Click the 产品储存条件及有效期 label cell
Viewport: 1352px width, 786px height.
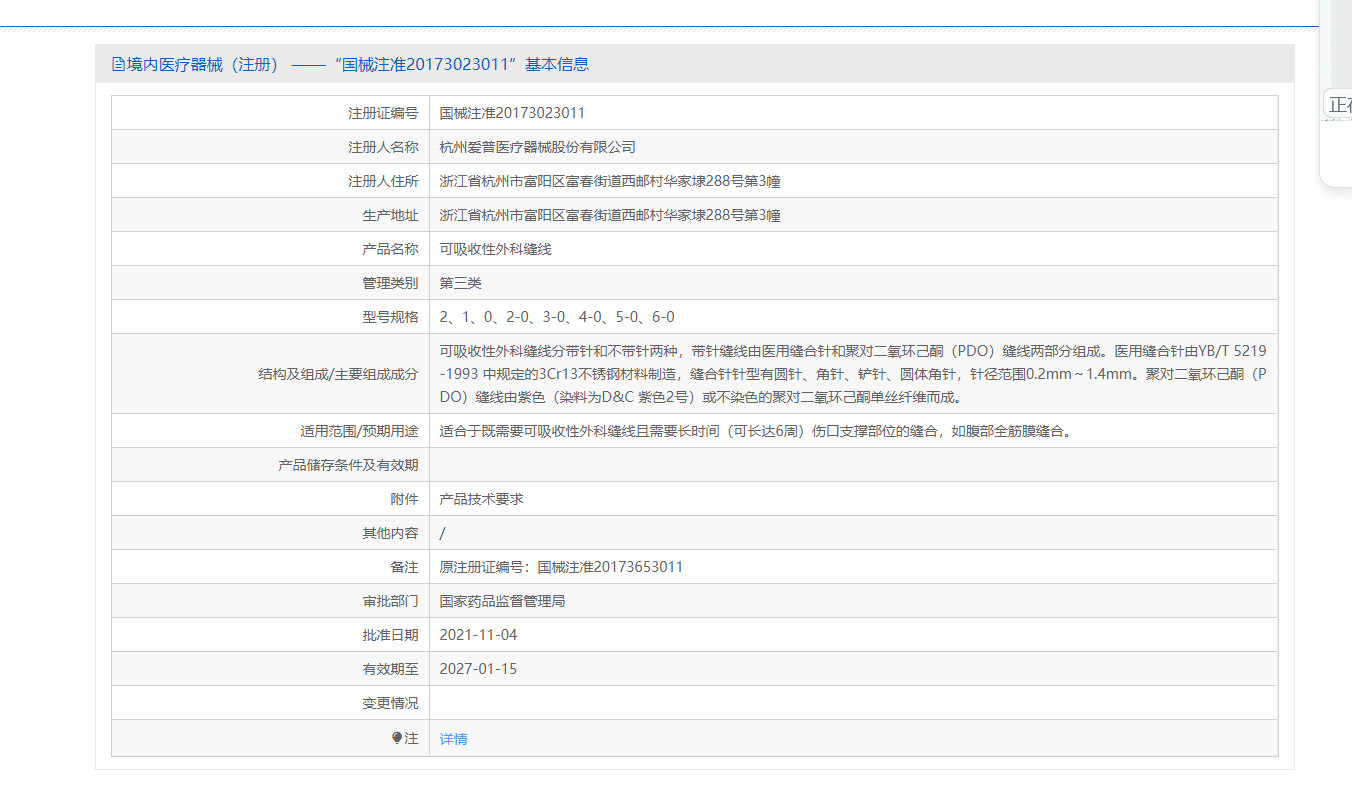[270, 465]
